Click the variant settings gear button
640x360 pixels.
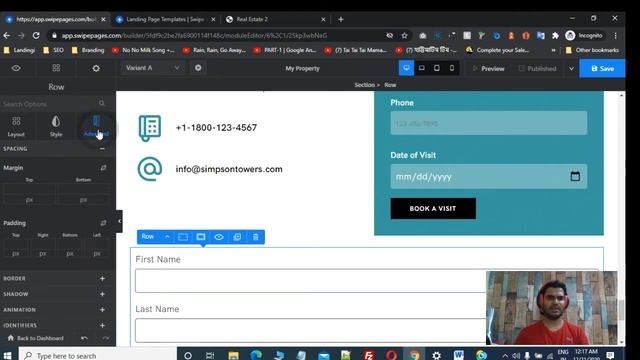point(198,68)
